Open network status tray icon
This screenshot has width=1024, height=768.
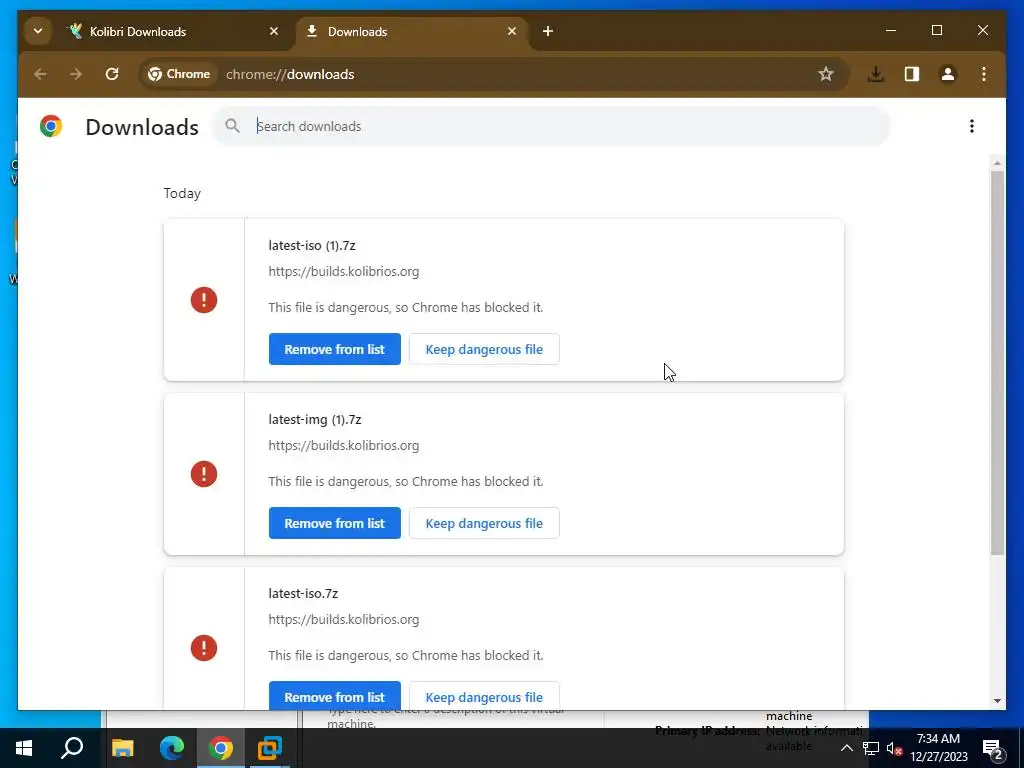(x=871, y=748)
